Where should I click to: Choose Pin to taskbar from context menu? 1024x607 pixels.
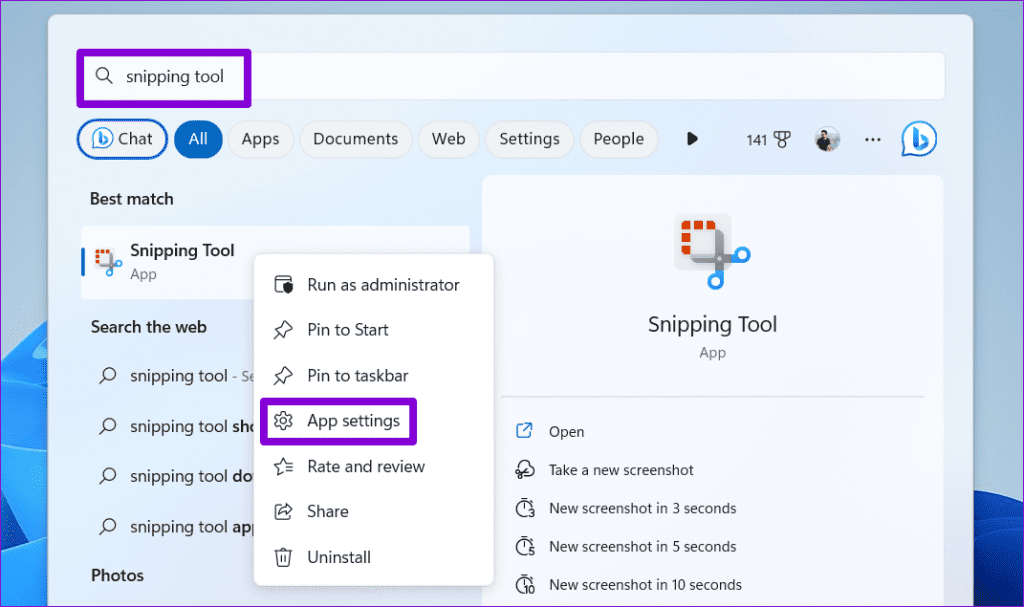pos(374,376)
